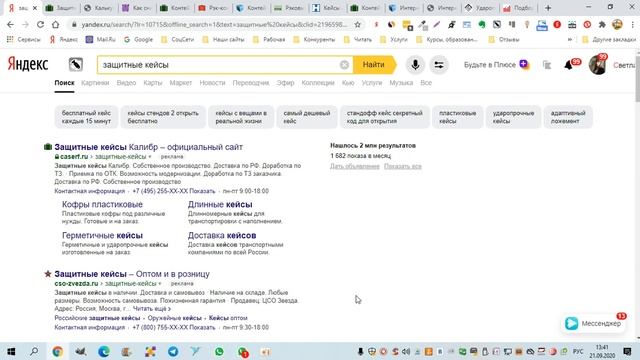Open the Доставка кейсов sitelink
This screenshot has height=360, width=640.
[x=222, y=236]
